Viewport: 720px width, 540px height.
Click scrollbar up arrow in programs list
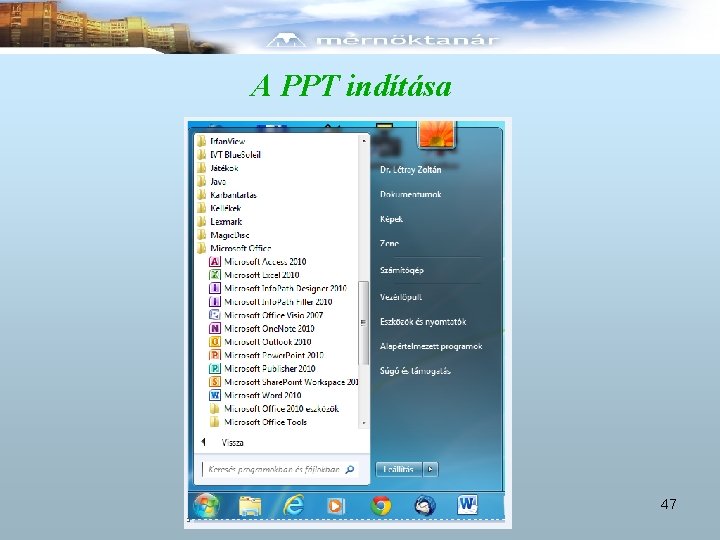364,141
